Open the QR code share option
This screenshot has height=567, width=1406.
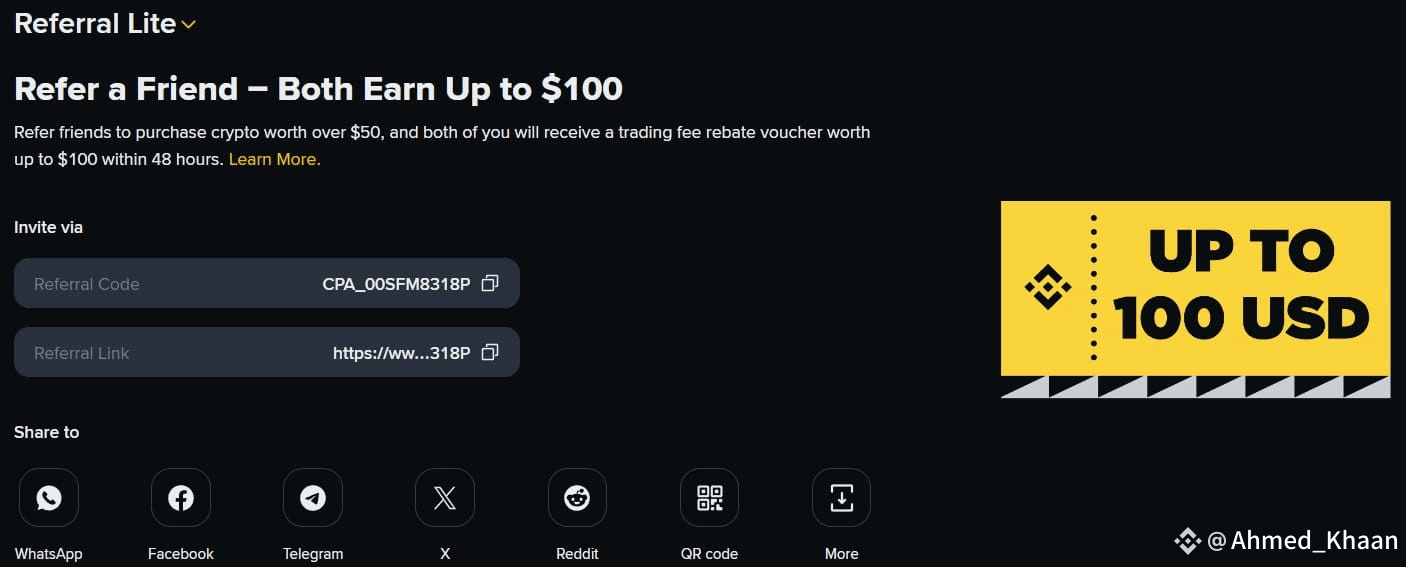[x=709, y=498]
